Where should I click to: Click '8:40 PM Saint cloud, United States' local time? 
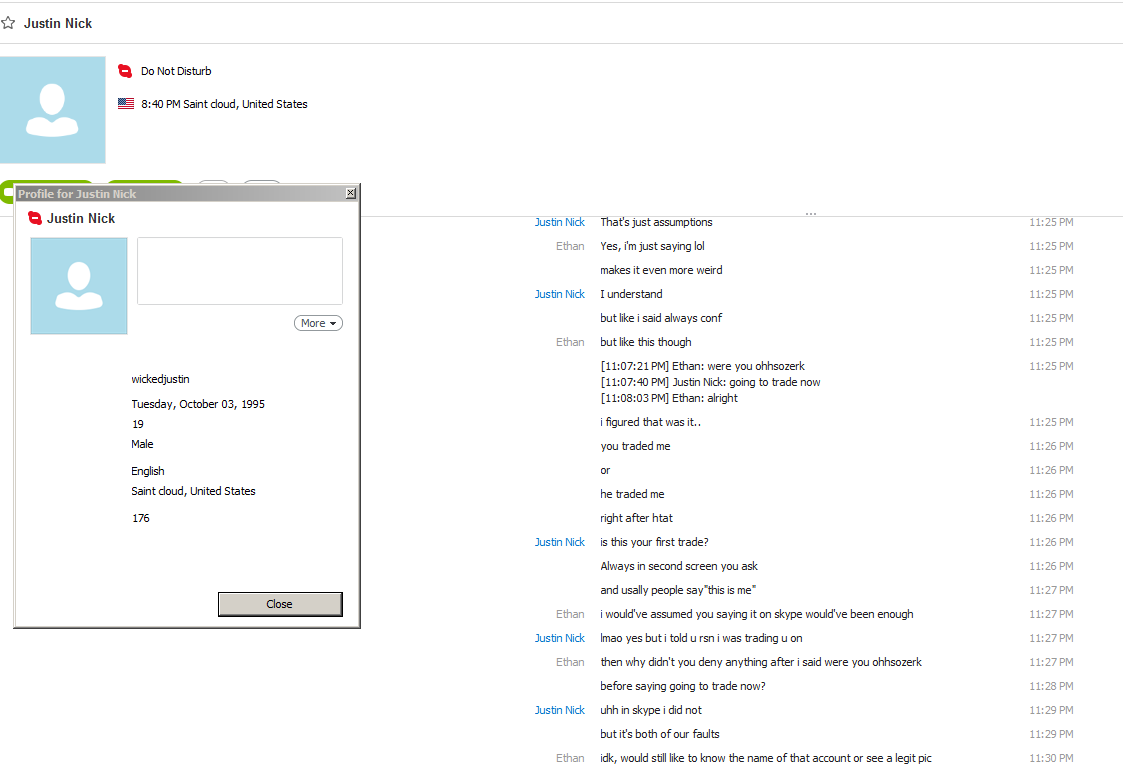[x=224, y=104]
